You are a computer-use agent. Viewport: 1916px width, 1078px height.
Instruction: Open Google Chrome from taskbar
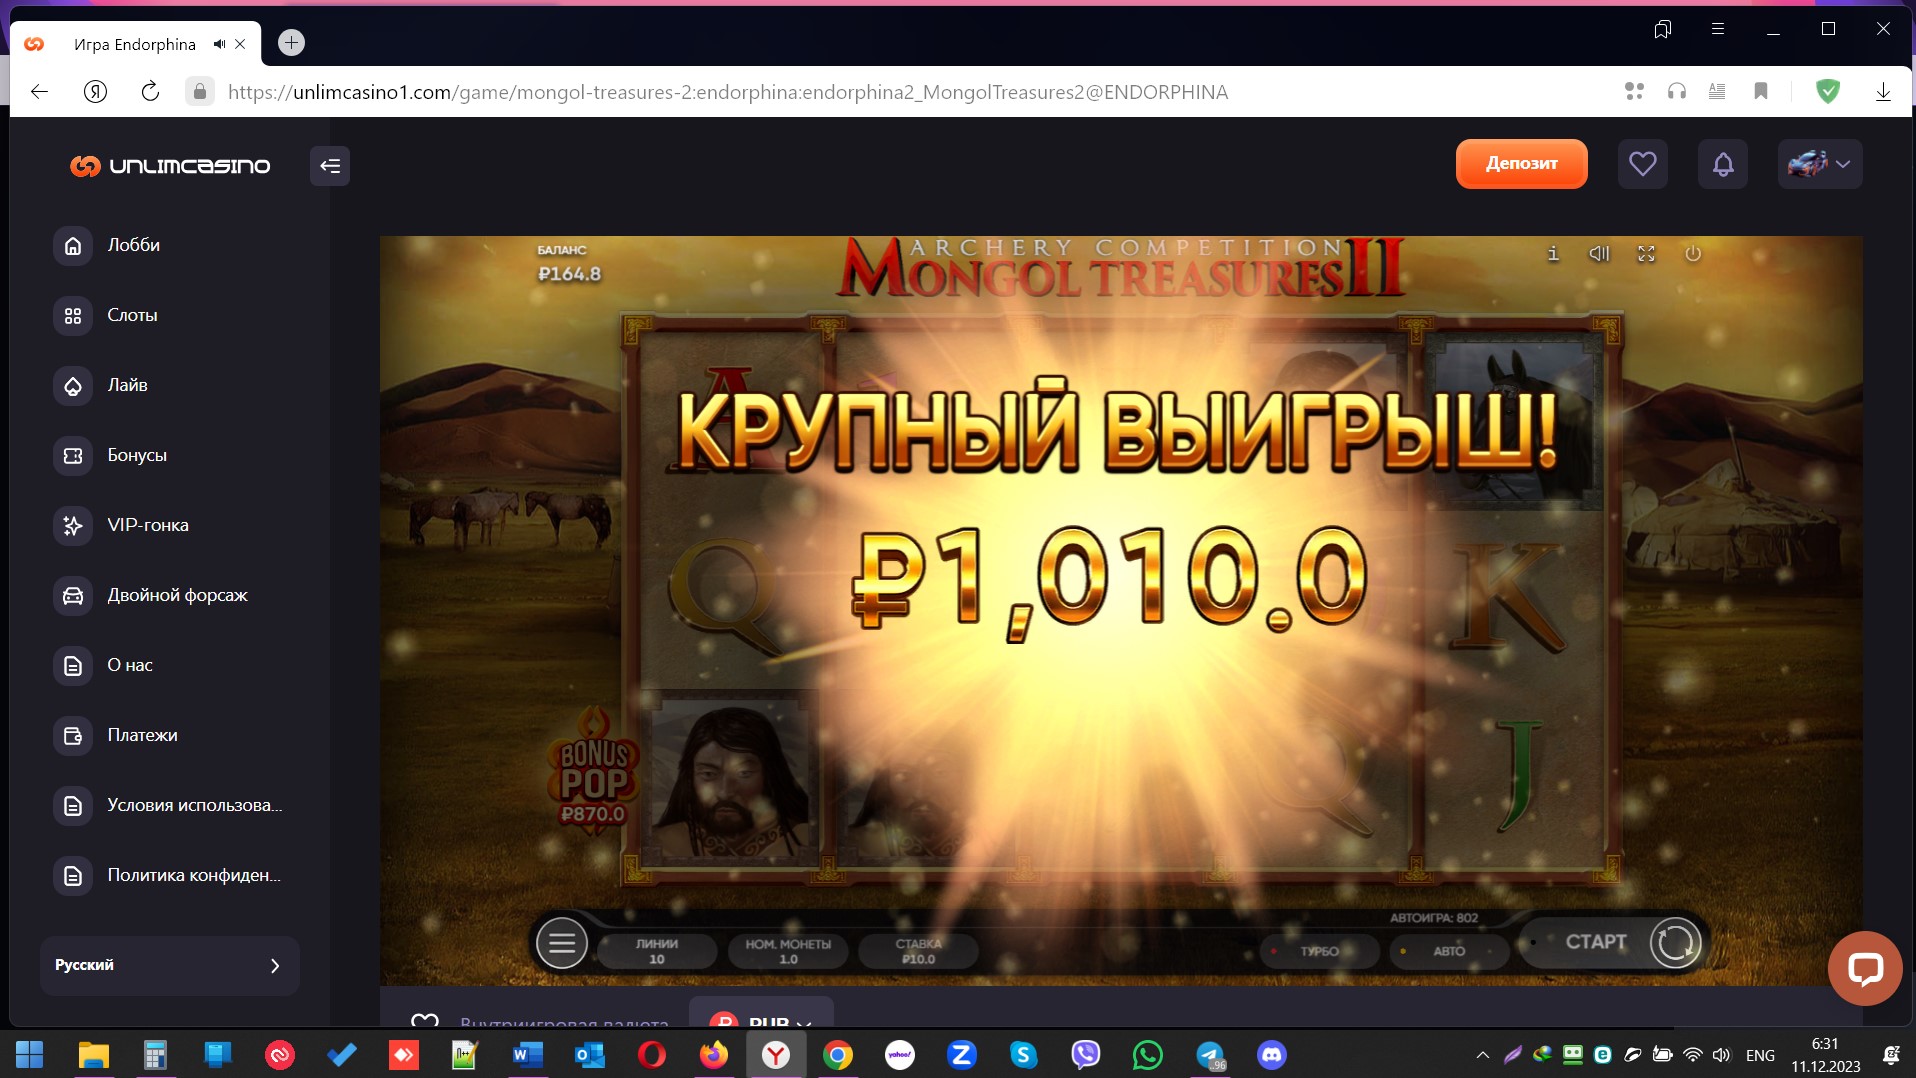[838, 1055]
